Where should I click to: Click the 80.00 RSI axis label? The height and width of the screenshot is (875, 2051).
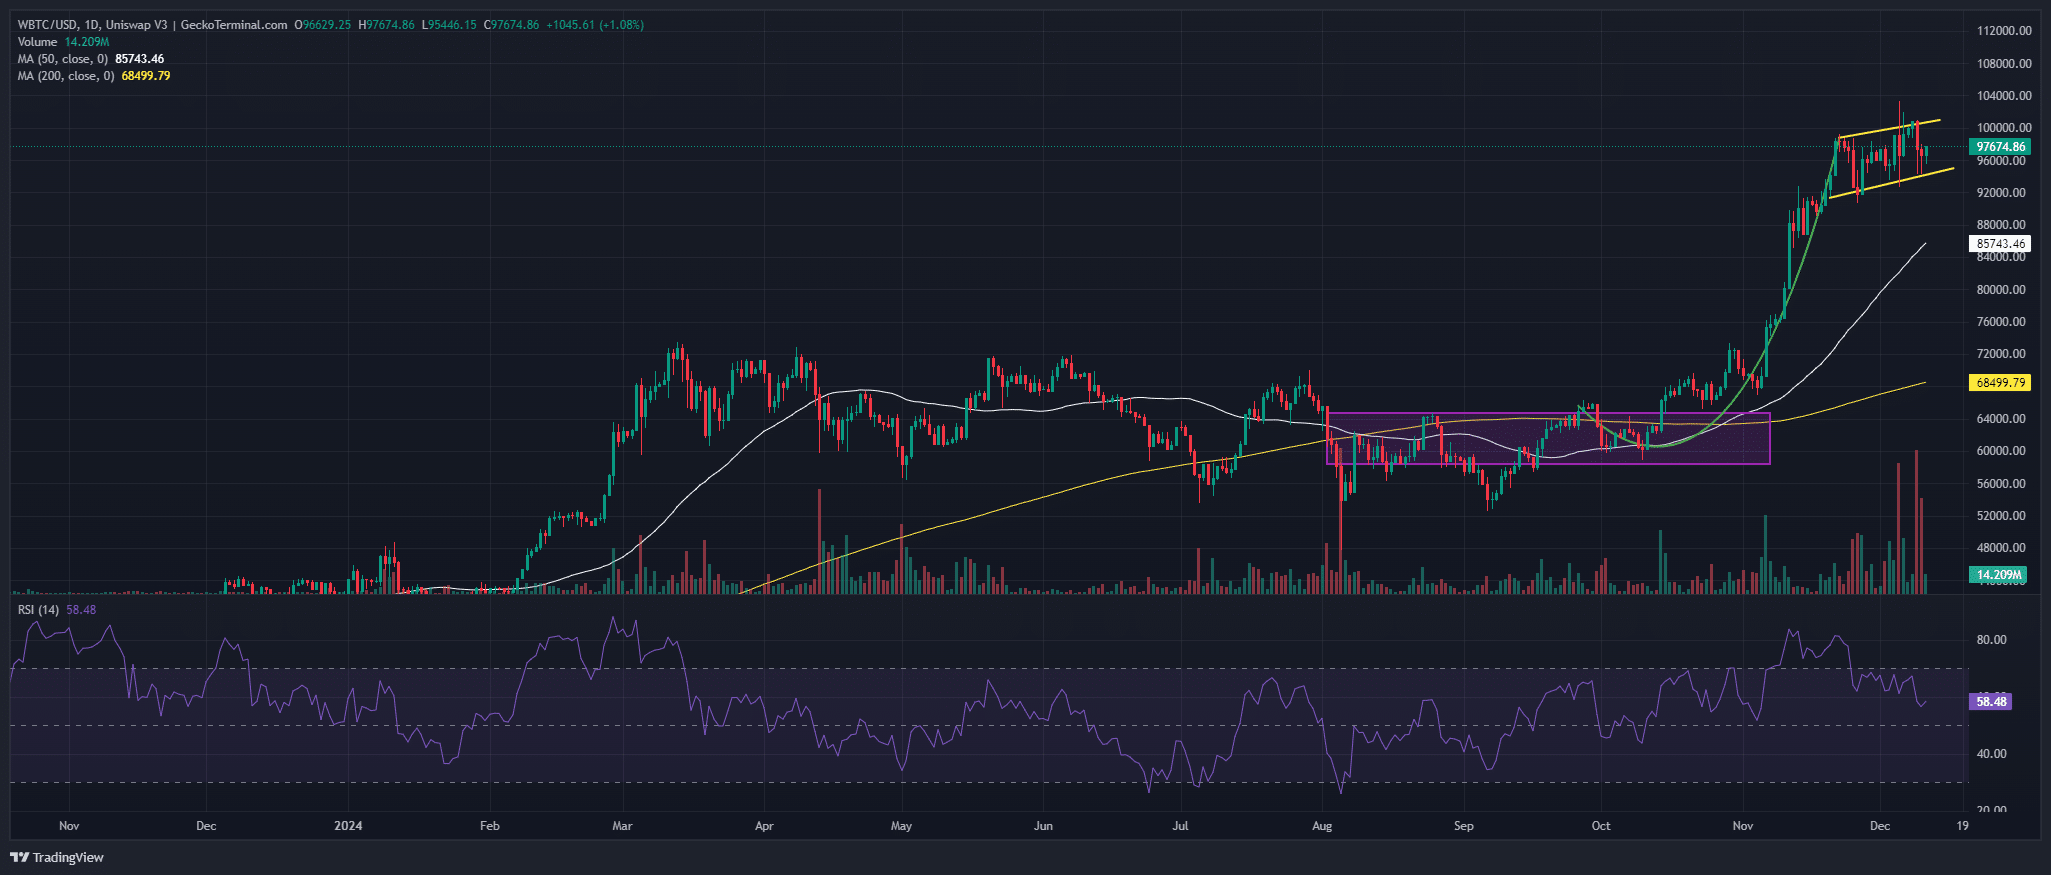[x=1991, y=640]
